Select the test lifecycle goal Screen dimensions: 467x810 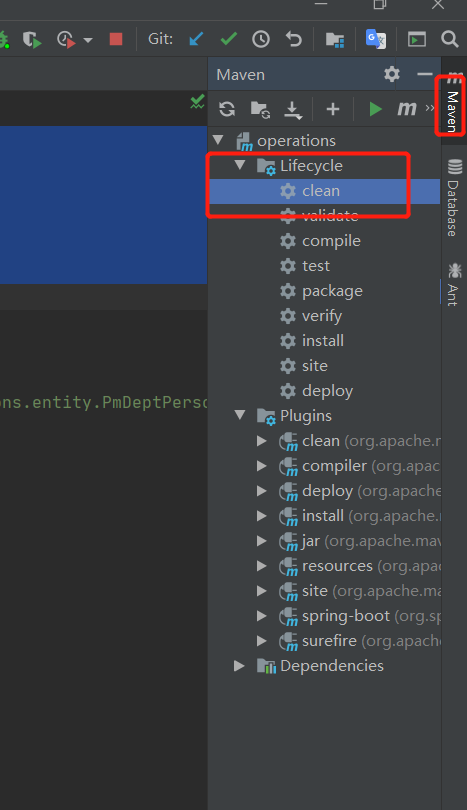324,266
